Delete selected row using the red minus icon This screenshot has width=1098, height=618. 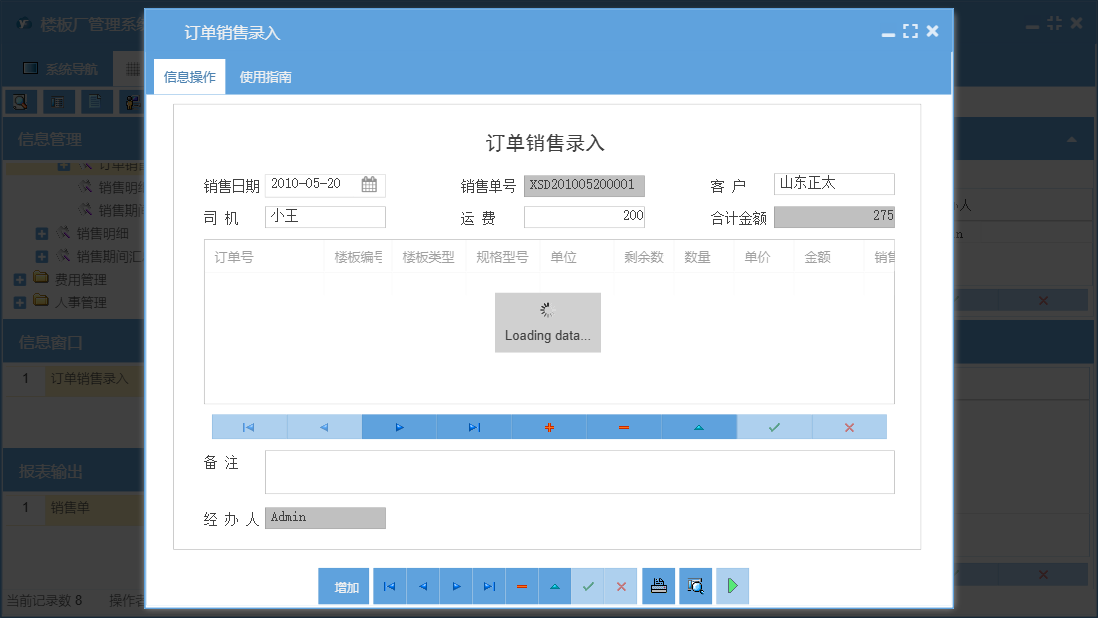click(624, 426)
